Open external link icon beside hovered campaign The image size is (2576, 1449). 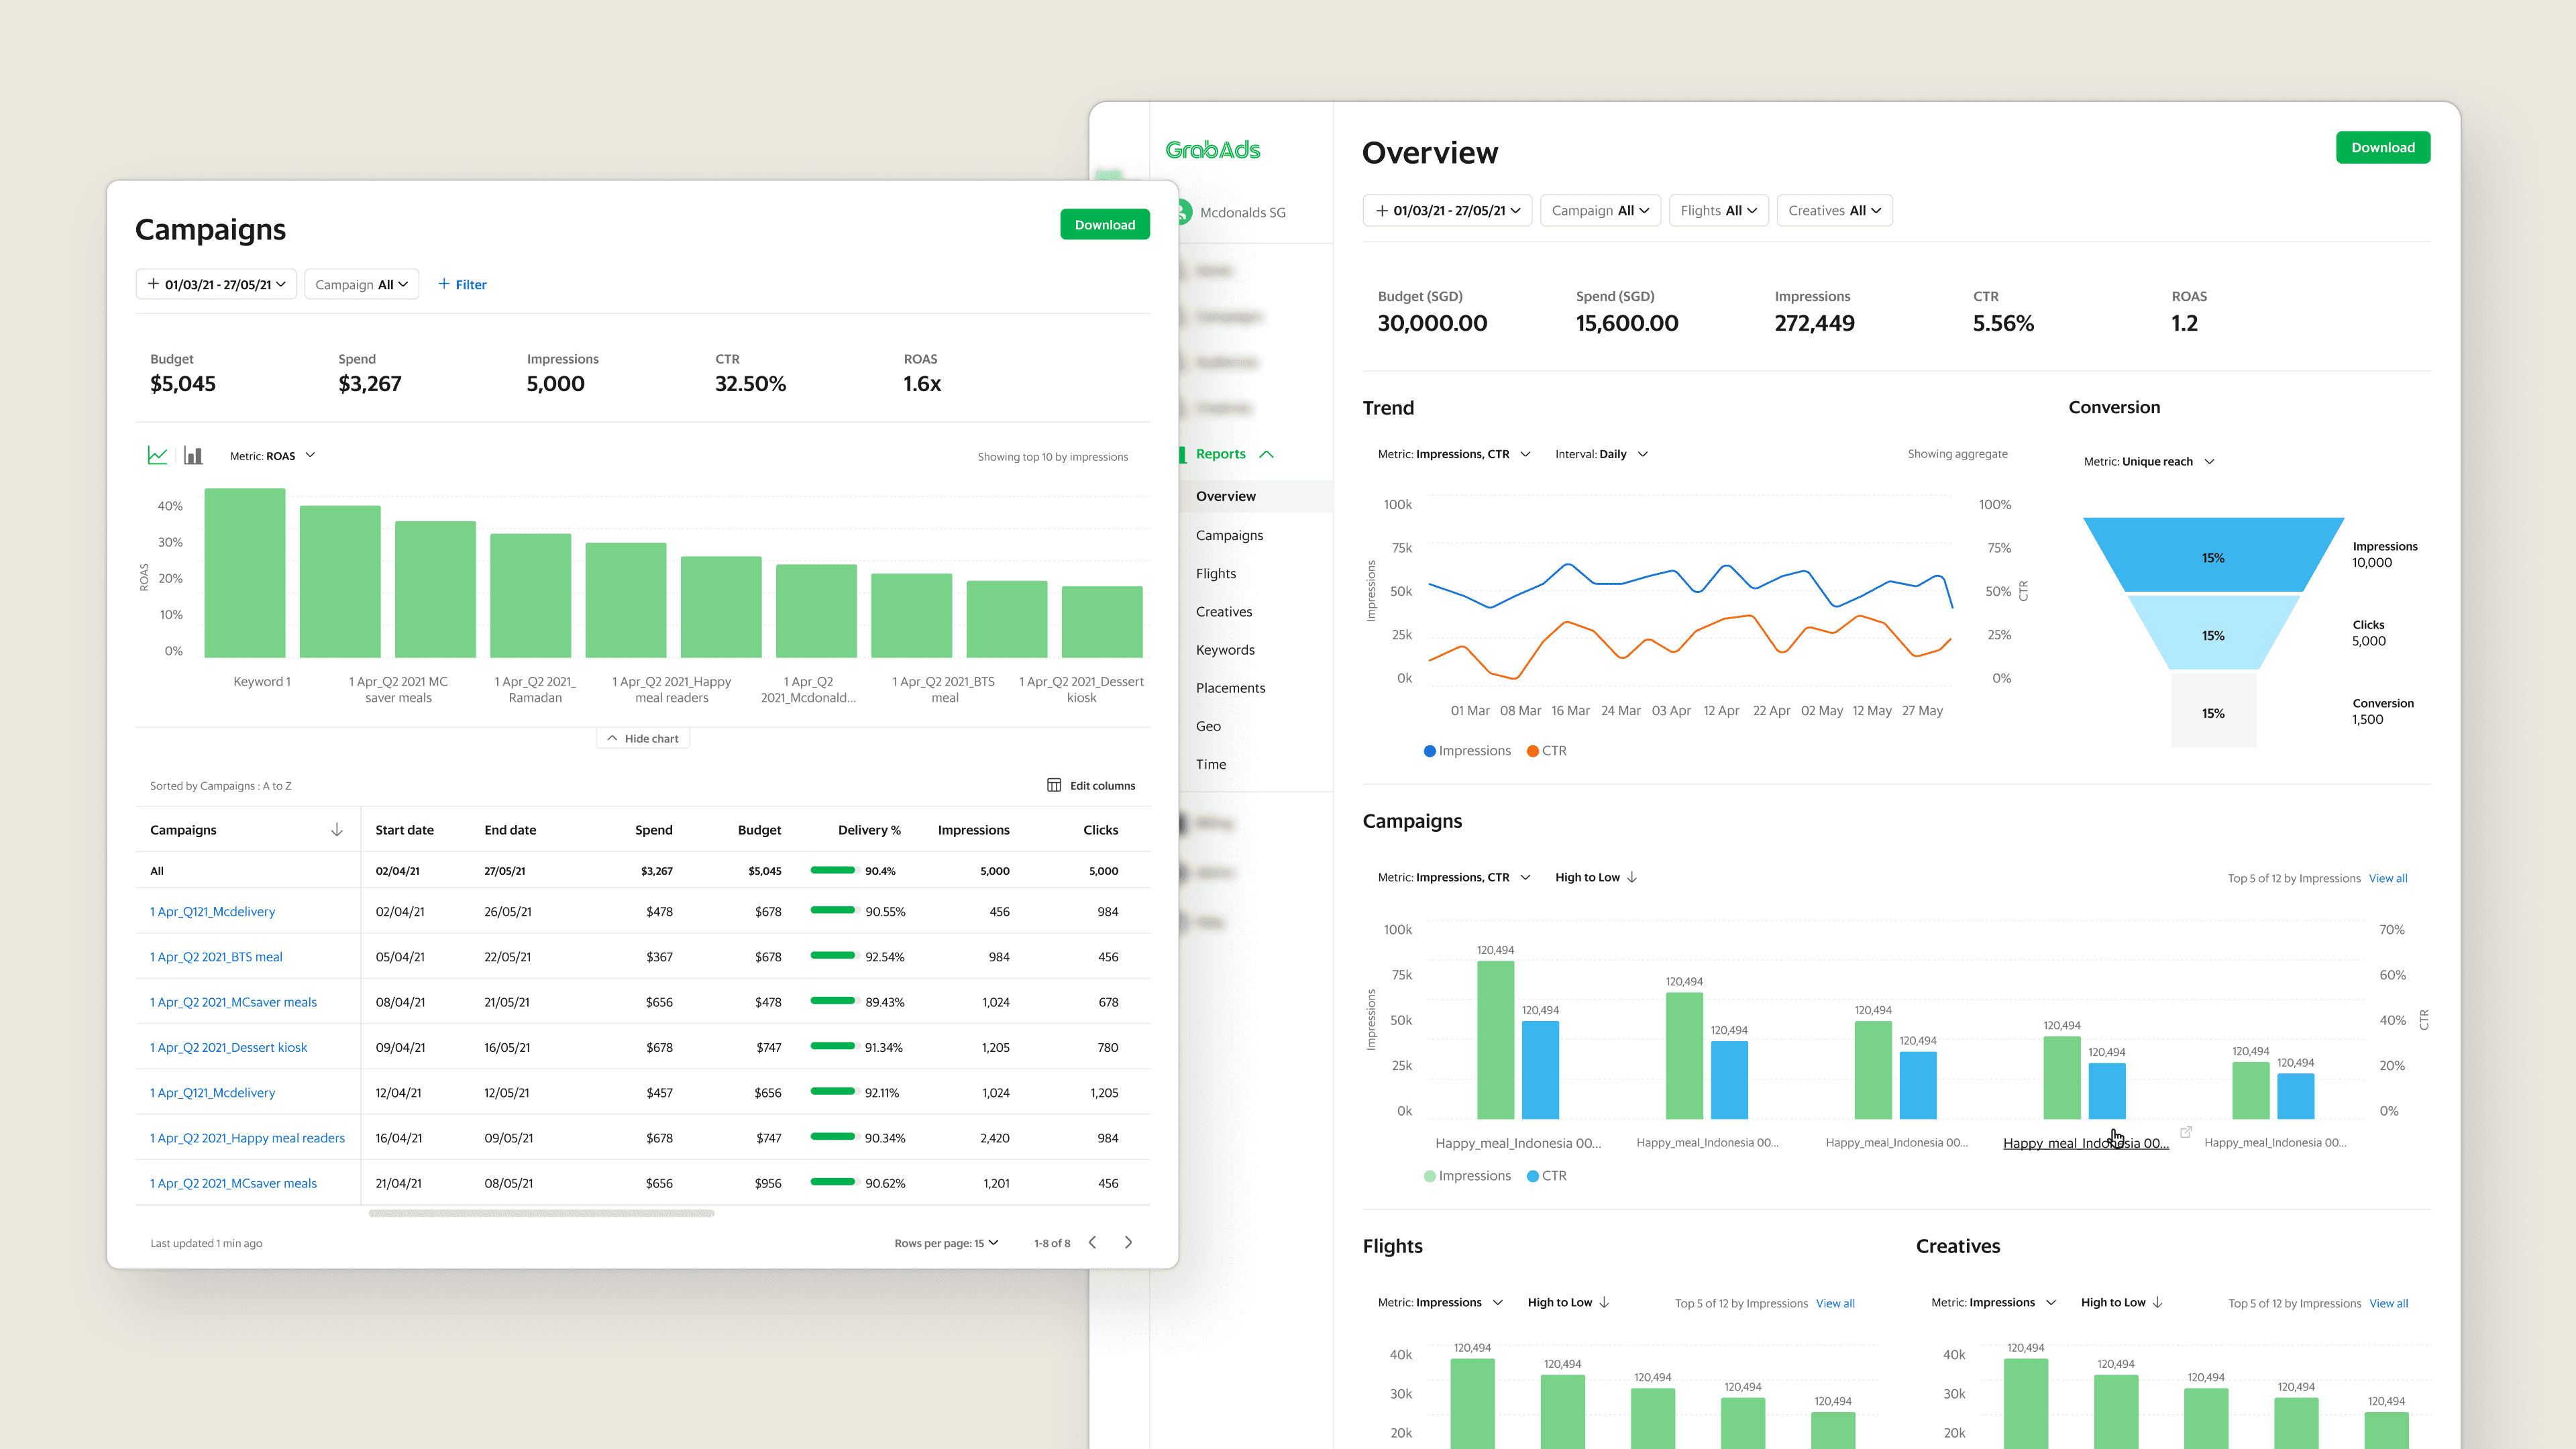[2186, 1132]
